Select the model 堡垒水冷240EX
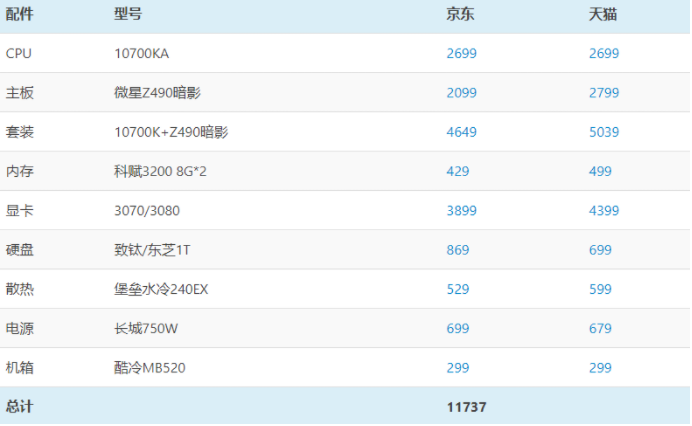 click(x=161, y=289)
